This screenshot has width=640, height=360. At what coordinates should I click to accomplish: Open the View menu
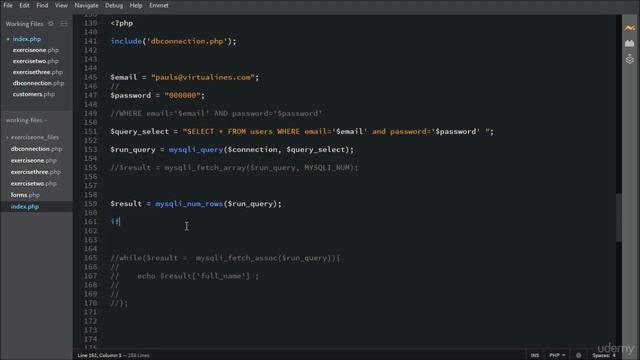[x=61, y=5]
